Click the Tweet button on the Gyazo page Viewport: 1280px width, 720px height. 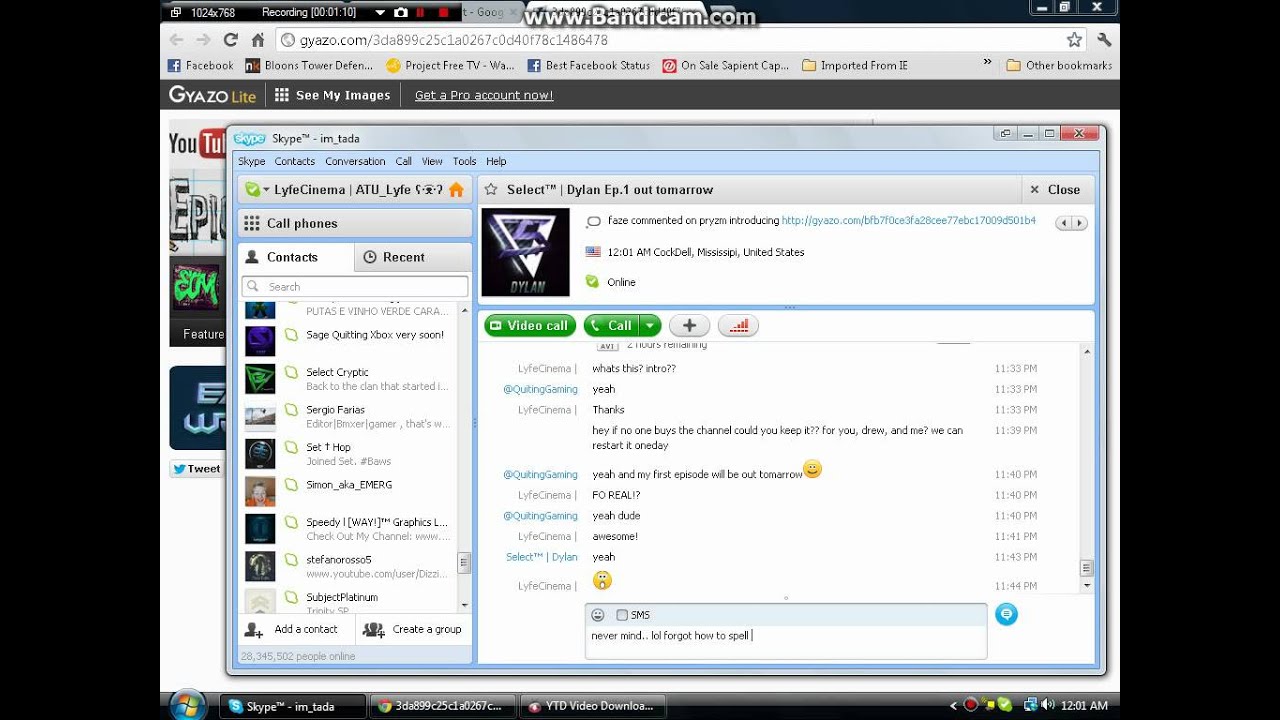click(195, 468)
